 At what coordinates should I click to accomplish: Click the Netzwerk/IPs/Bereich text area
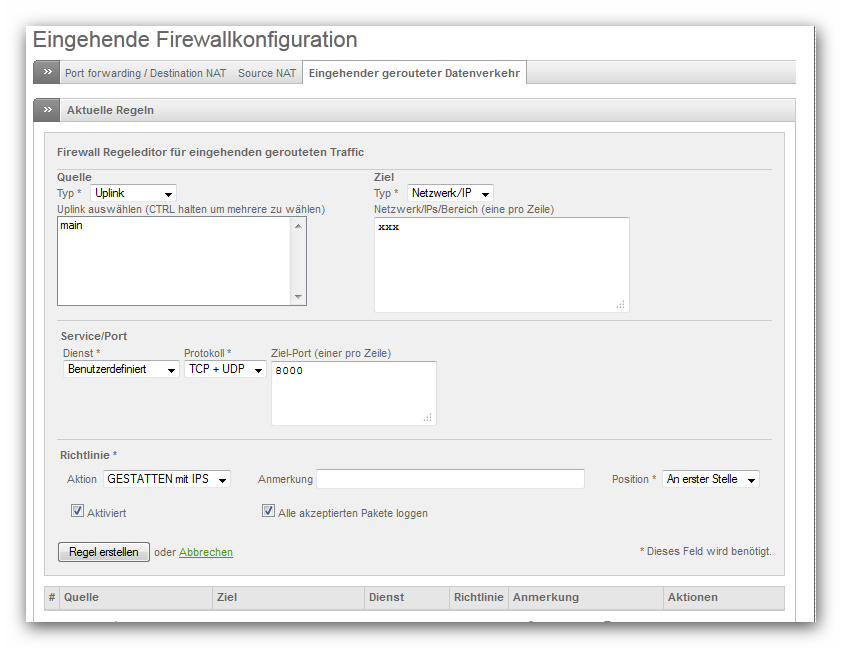click(x=500, y=264)
